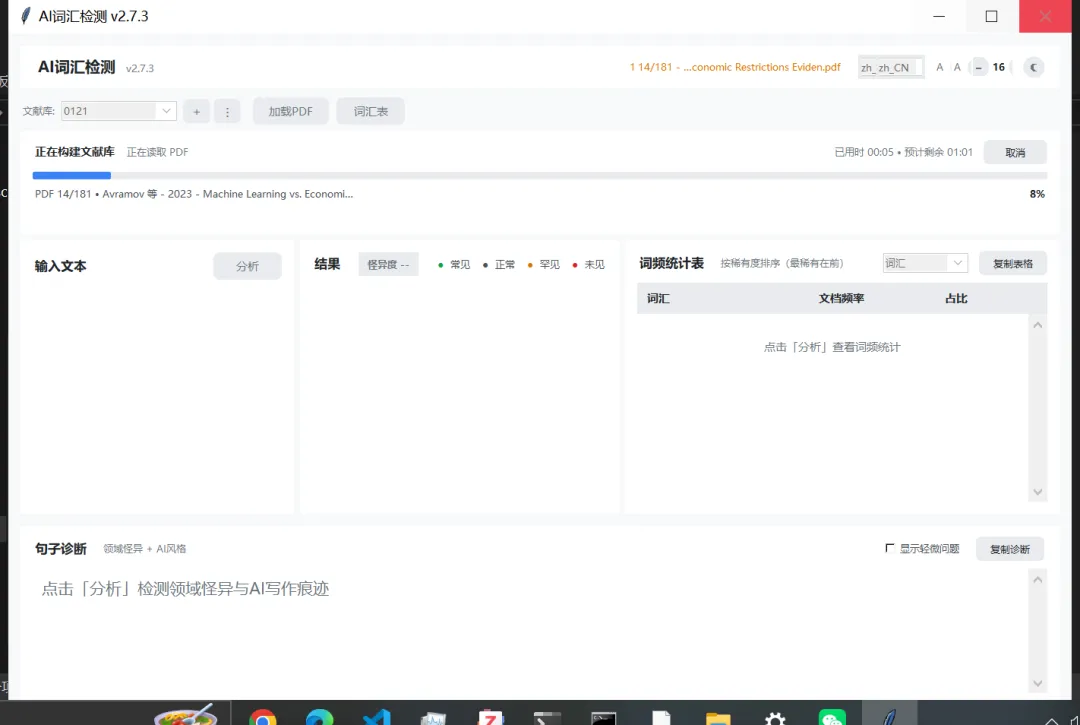Cancel library building with 取消
The image size is (1080, 725).
click(x=1015, y=152)
